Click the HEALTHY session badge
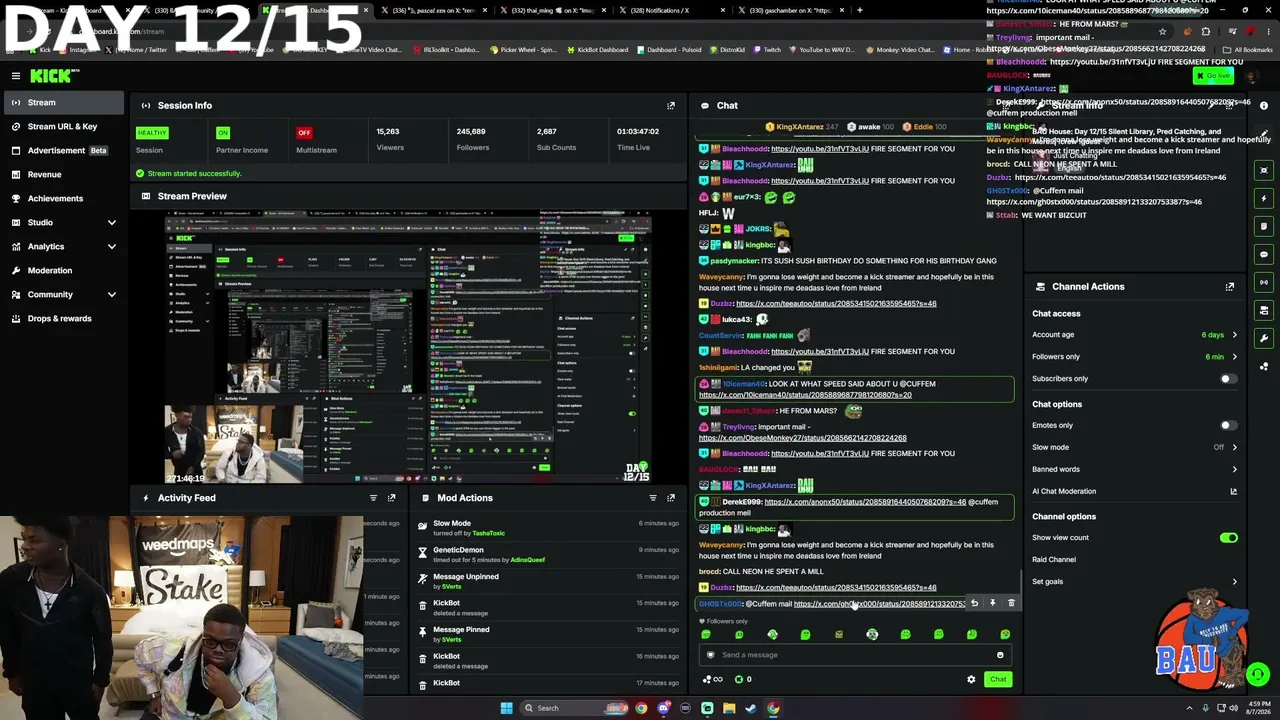1280x720 pixels. [152, 132]
